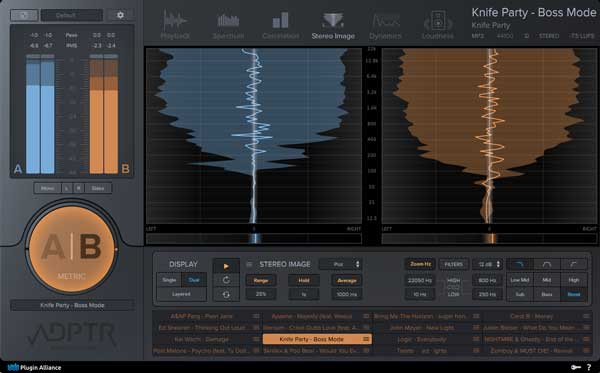Screen dimensions: 600x373
Task: Set display mode to Dual
Action: coord(194,280)
